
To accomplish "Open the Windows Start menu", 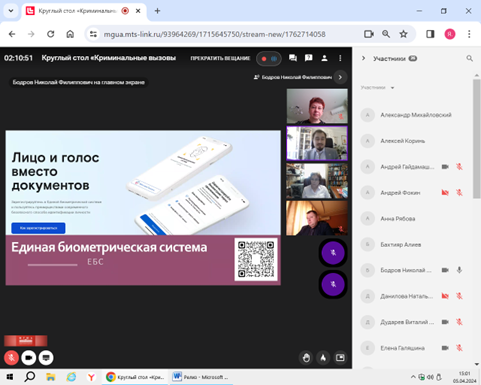I will 10,377.
